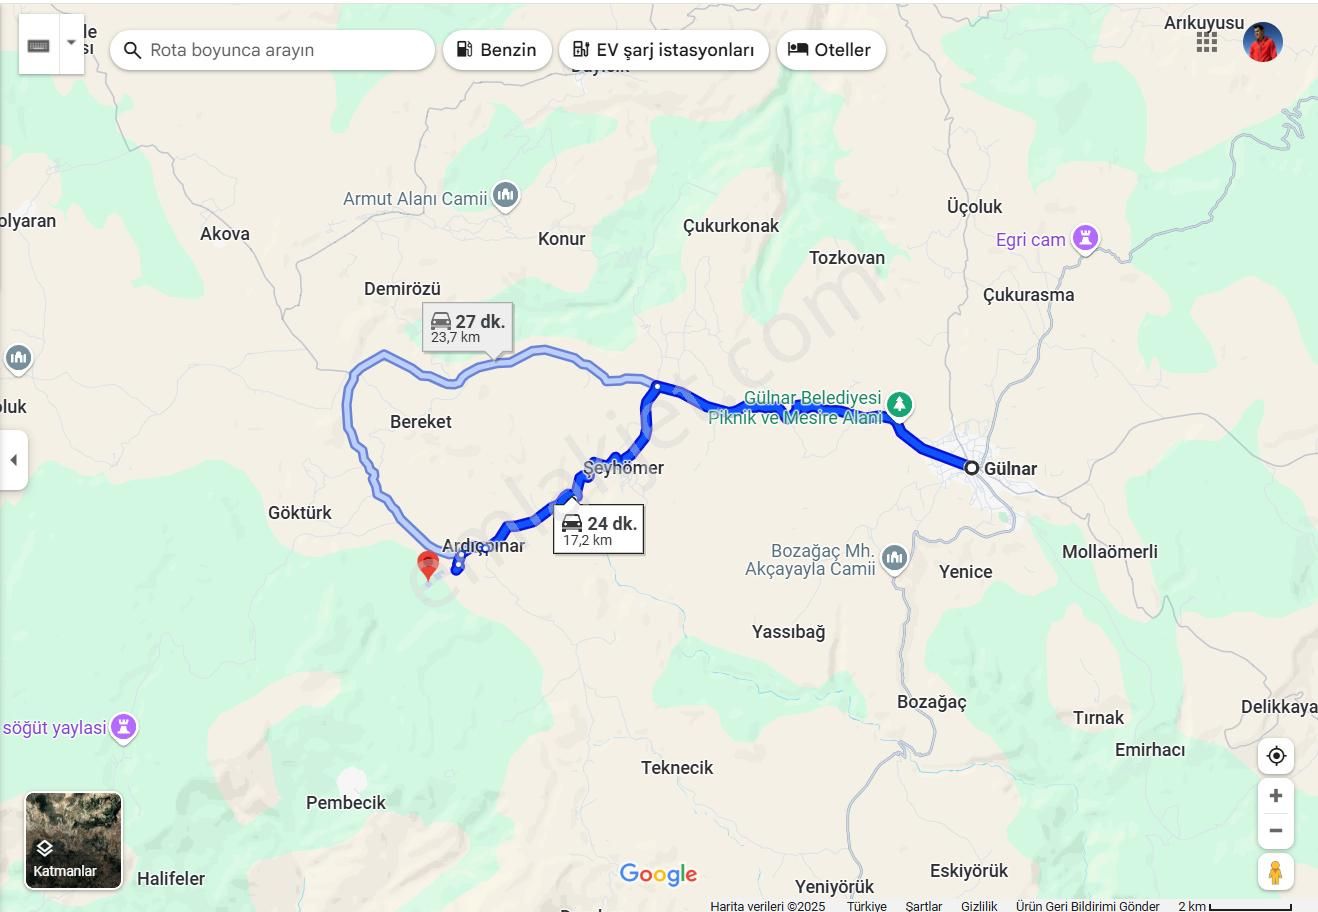Open the Armut Alanı Camii mosque marker
Viewport: 1318px width, 912px height.
click(506, 195)
